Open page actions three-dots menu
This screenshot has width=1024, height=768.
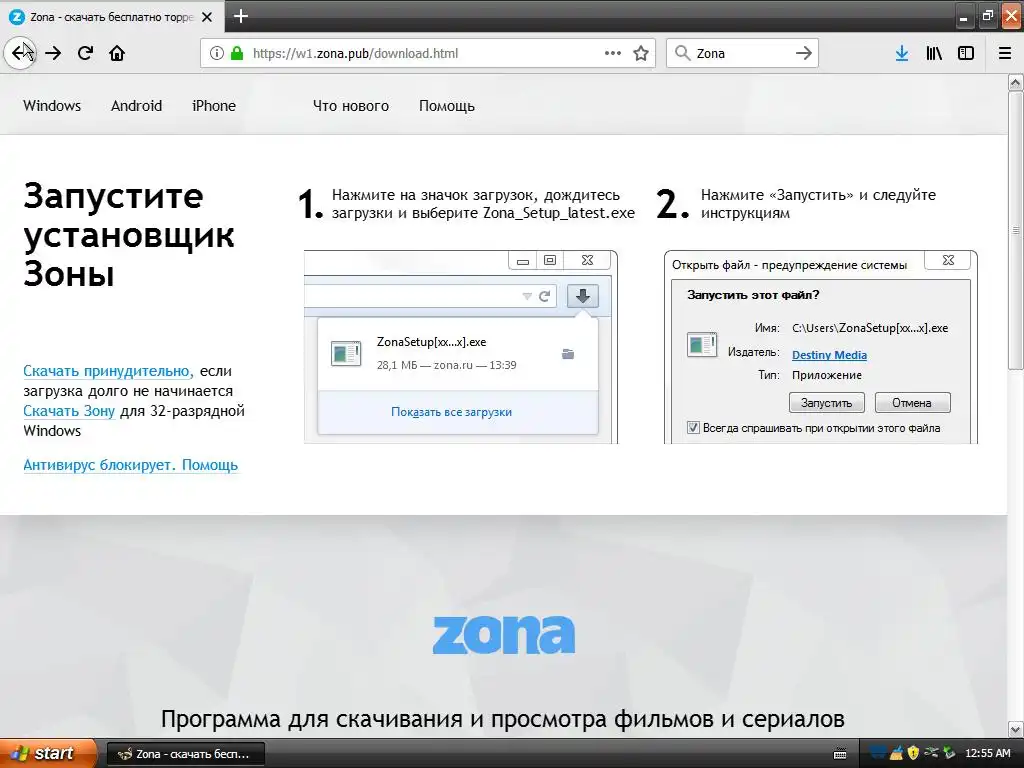613,53
